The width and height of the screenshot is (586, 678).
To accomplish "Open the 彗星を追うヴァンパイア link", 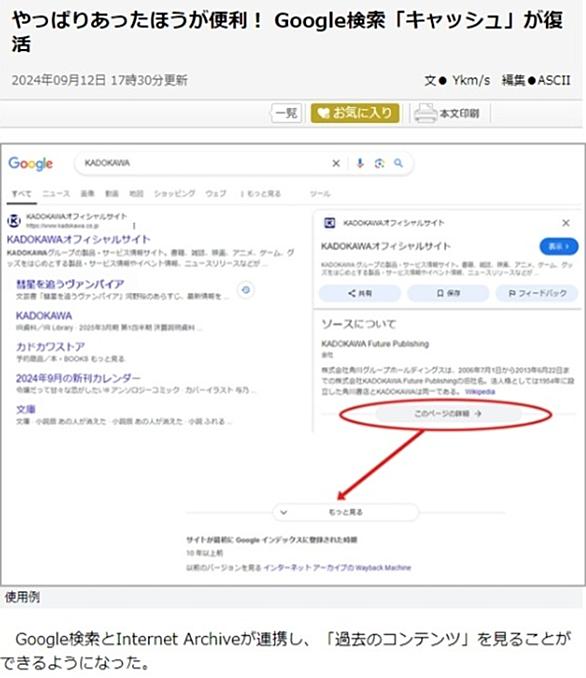I will [x=70, y=284].
